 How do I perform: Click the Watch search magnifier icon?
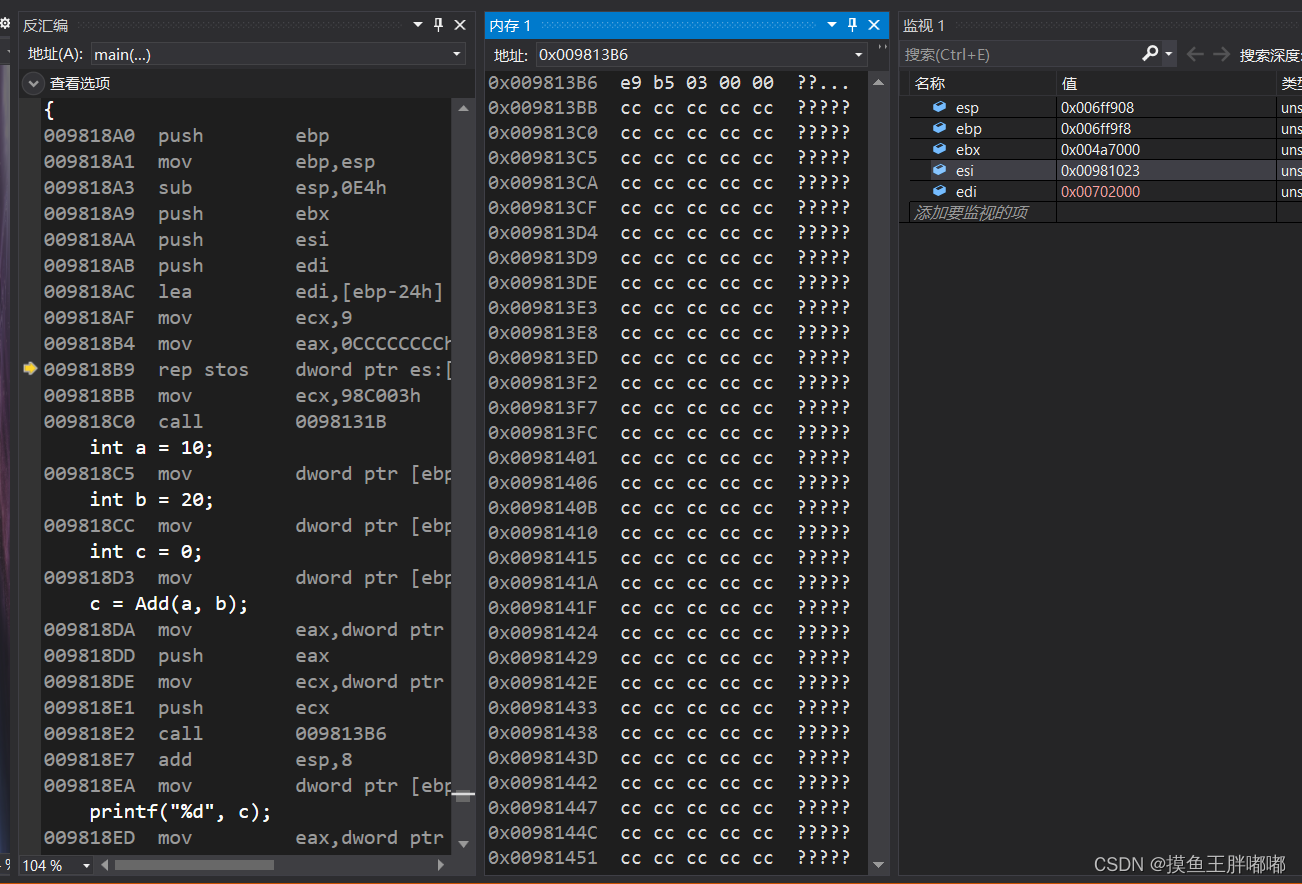[1150, 54]
